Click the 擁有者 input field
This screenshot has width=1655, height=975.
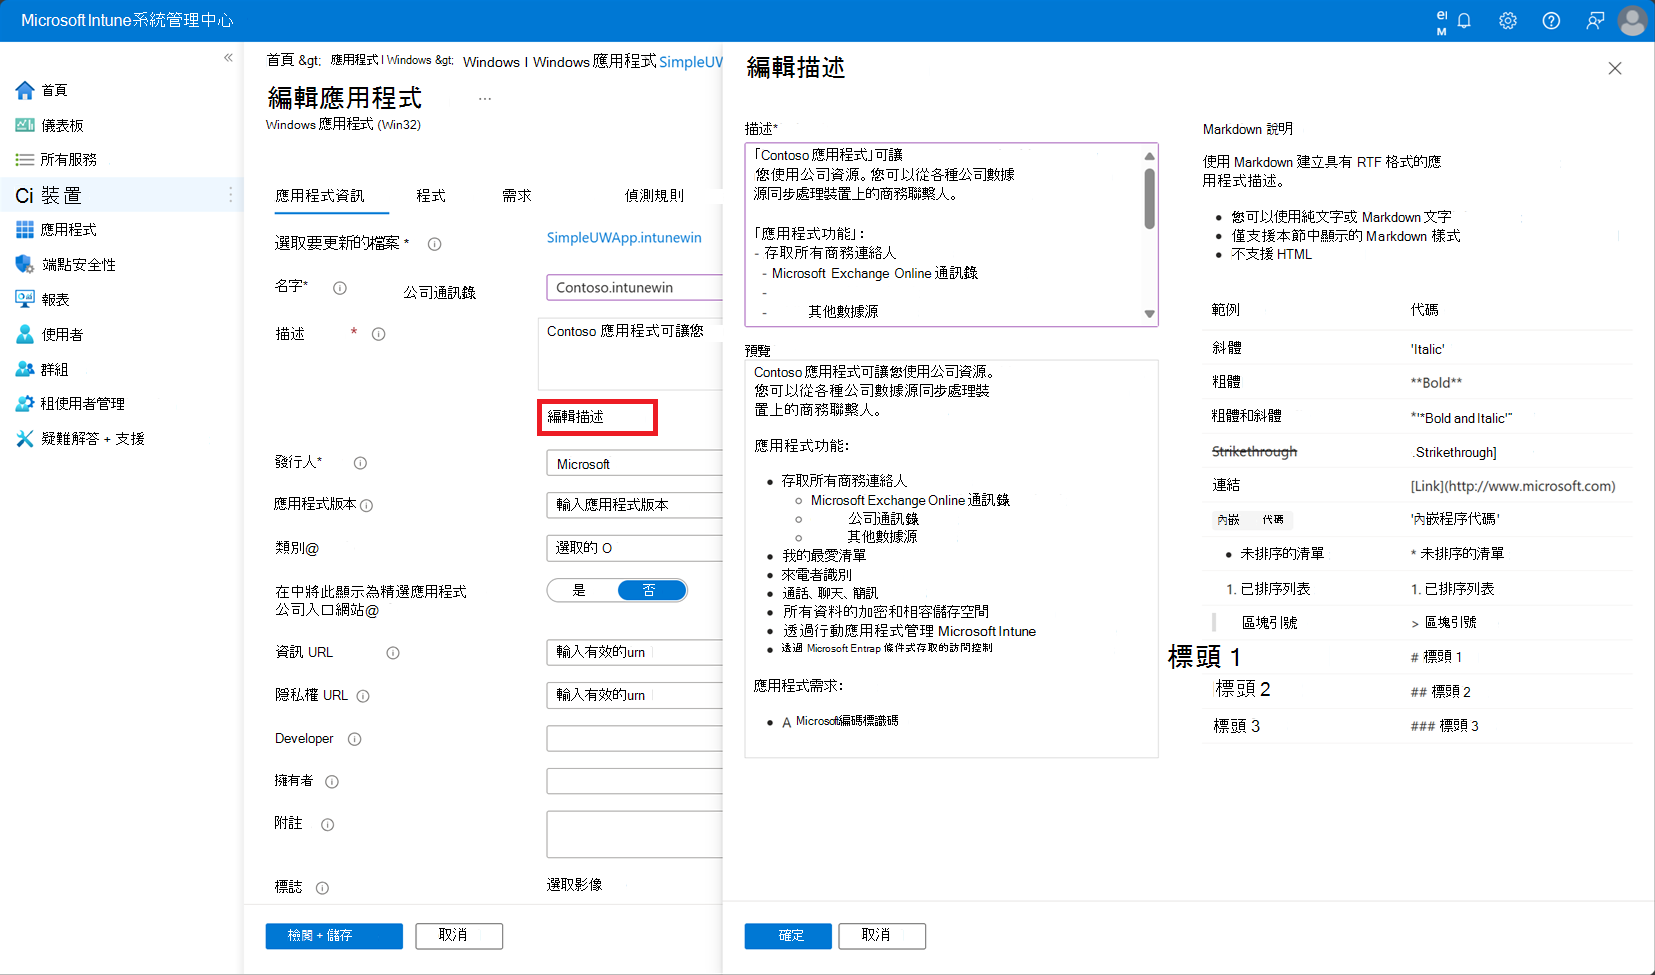tap(635, 781)
